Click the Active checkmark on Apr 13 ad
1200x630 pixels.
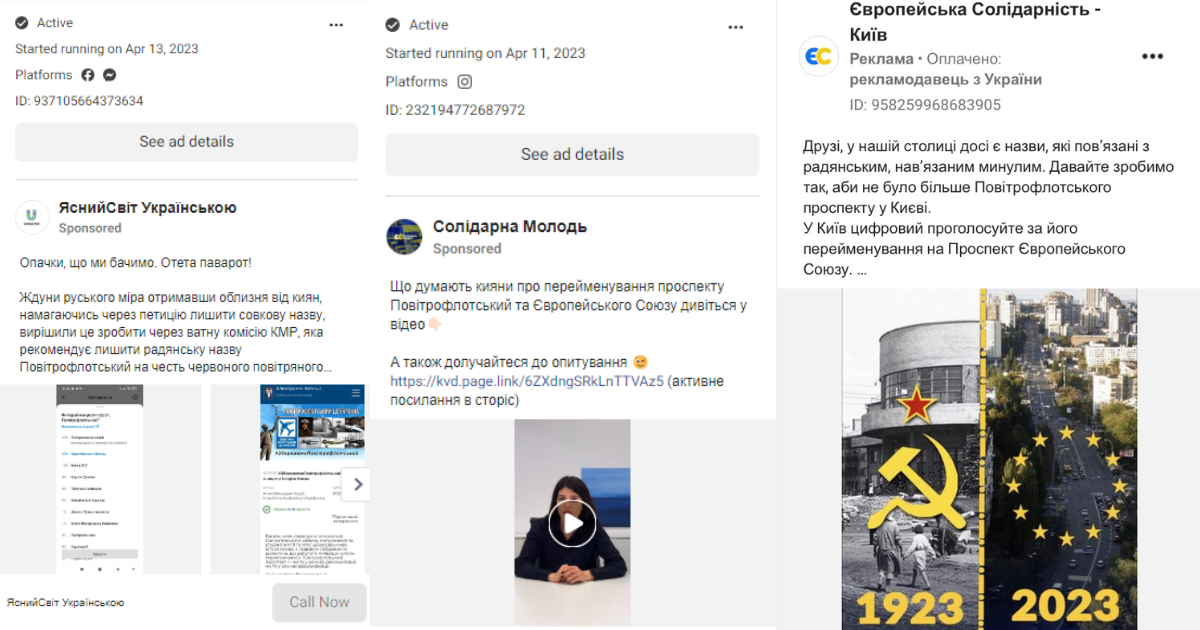pos(22,23)
